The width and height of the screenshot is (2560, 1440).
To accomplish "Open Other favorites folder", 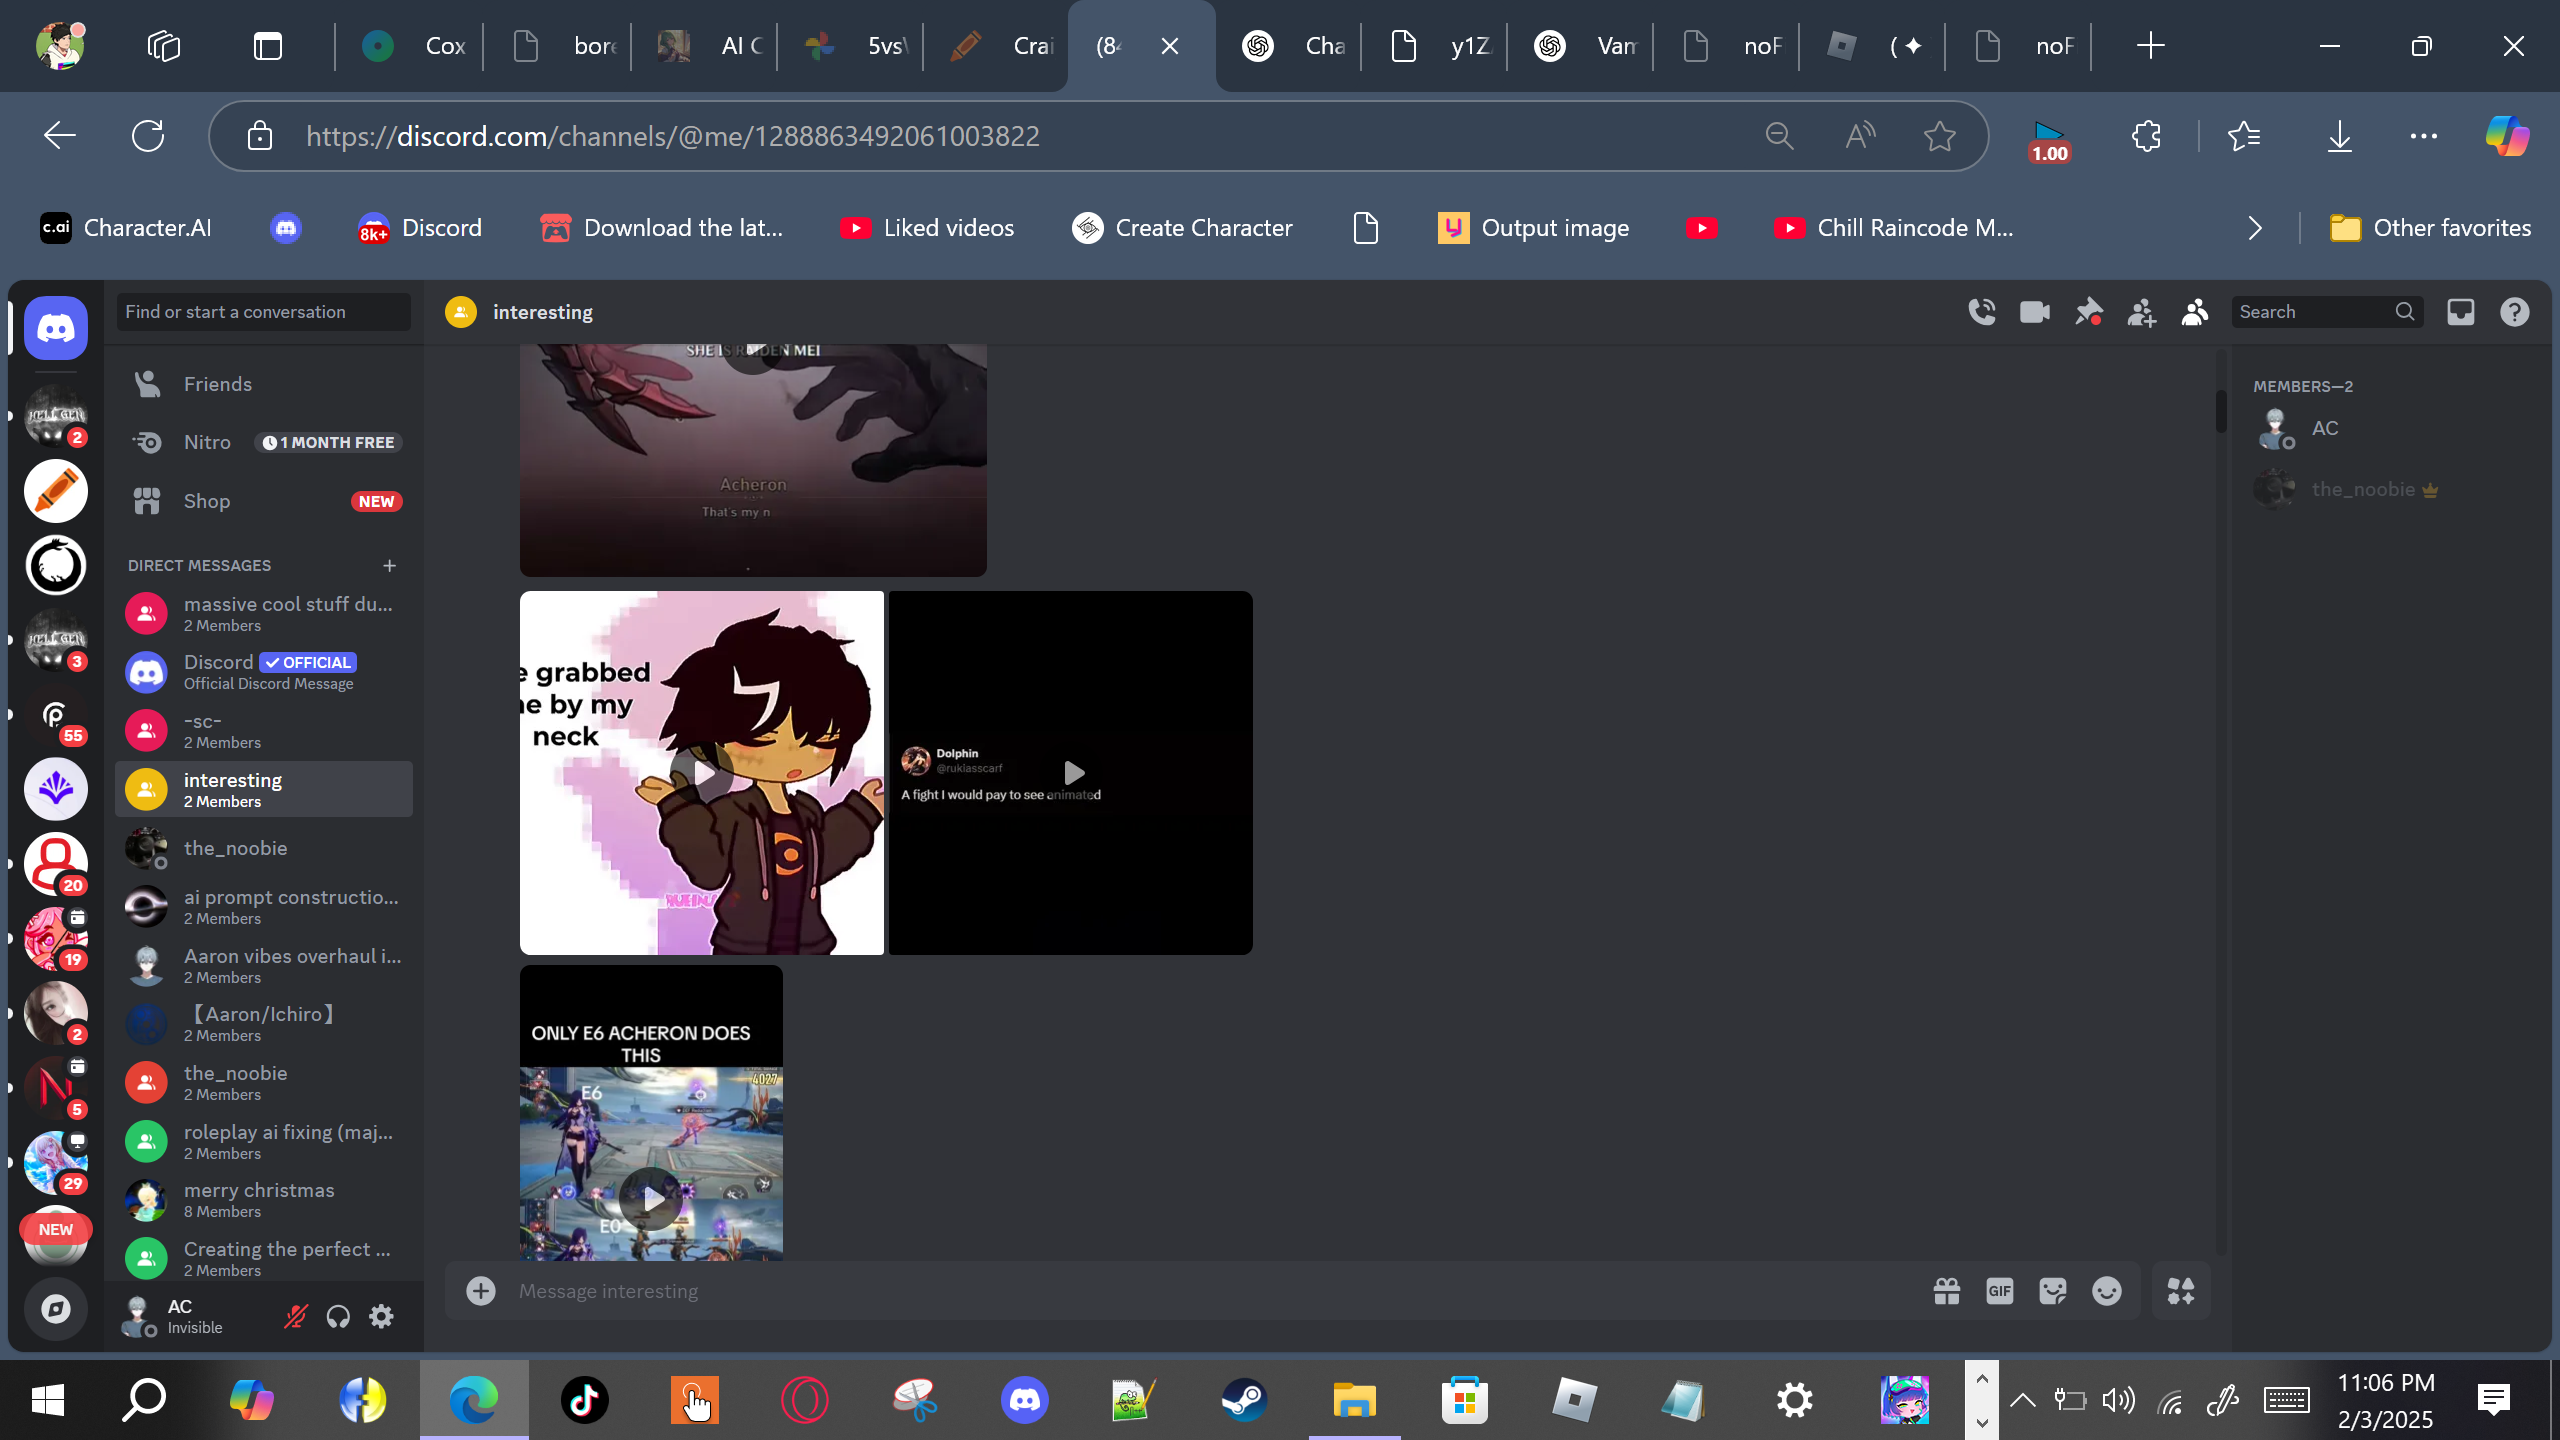I will (x=2431, y=228).
